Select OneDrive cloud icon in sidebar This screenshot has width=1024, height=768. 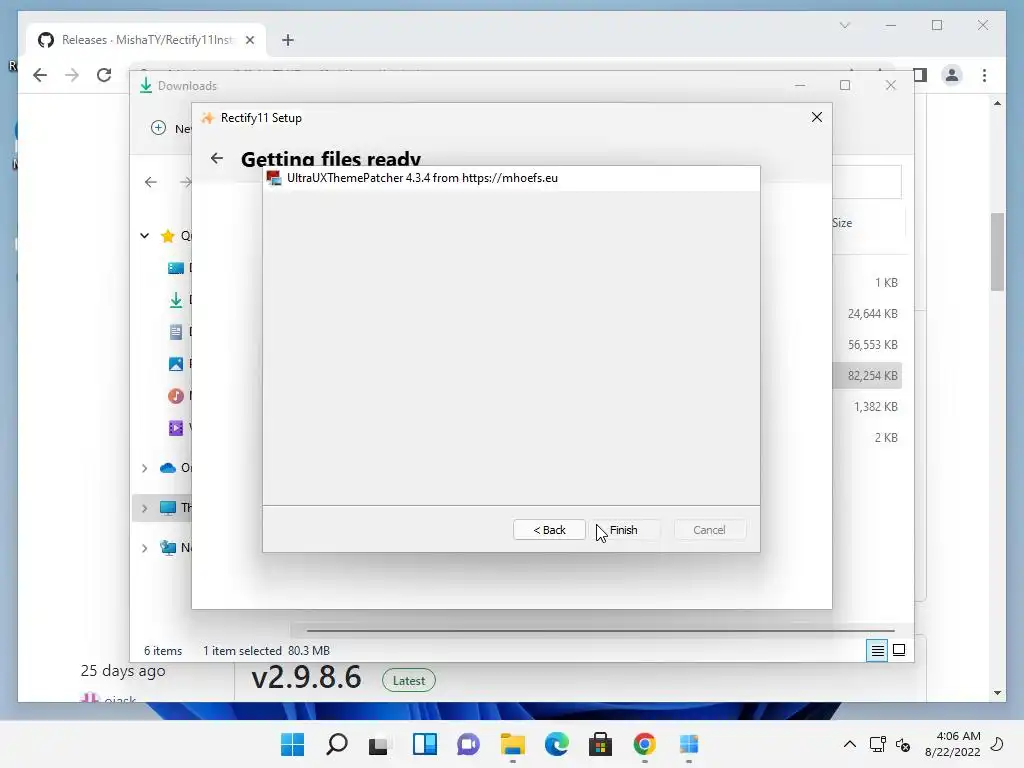coord(168,468)
